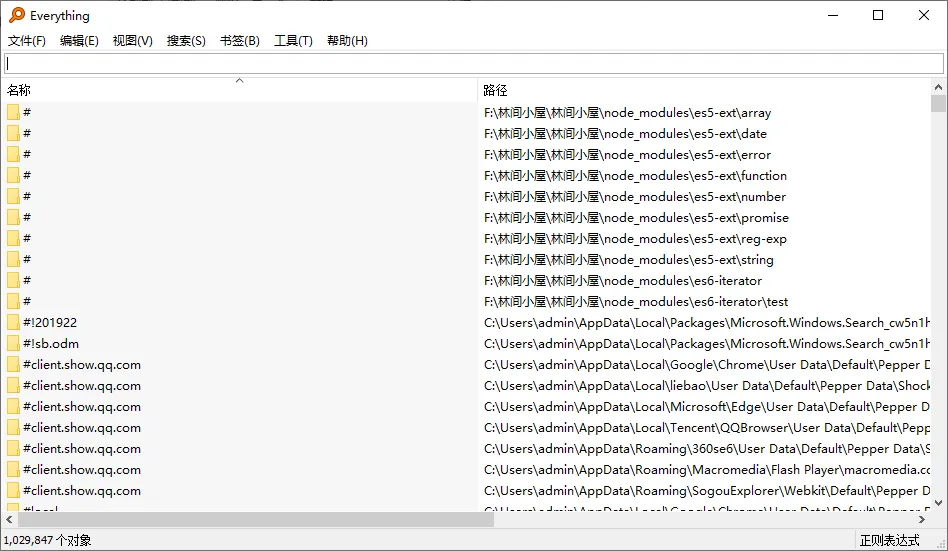Click the vertical scrollbar down arrow

point(938,503)
